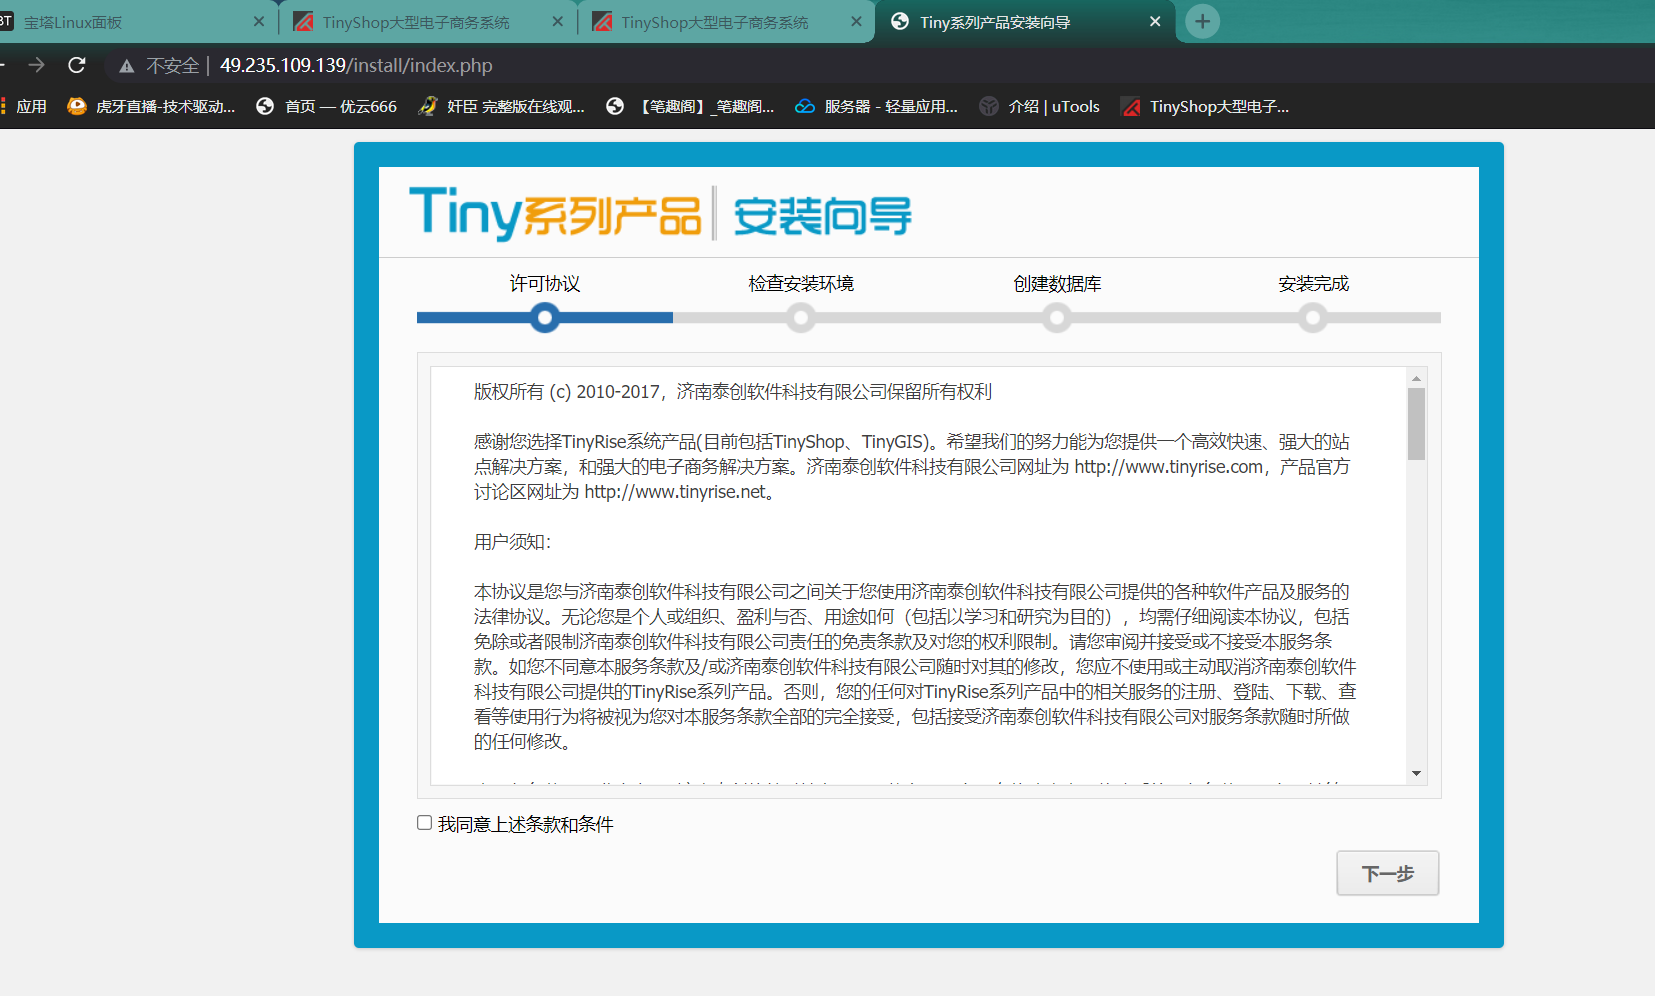Image resolution: width=1655 pixels, height=996 pixels.
Task: Click the 下一步 button
Action: [x=1387, y=873]
